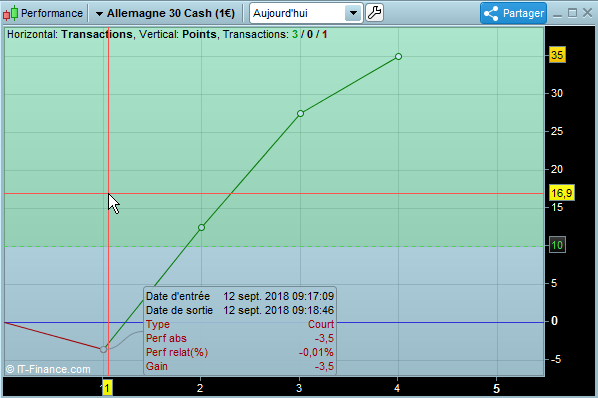
Task: Click the Gain -3,5 tooltip row
Action: coord(240,366)
